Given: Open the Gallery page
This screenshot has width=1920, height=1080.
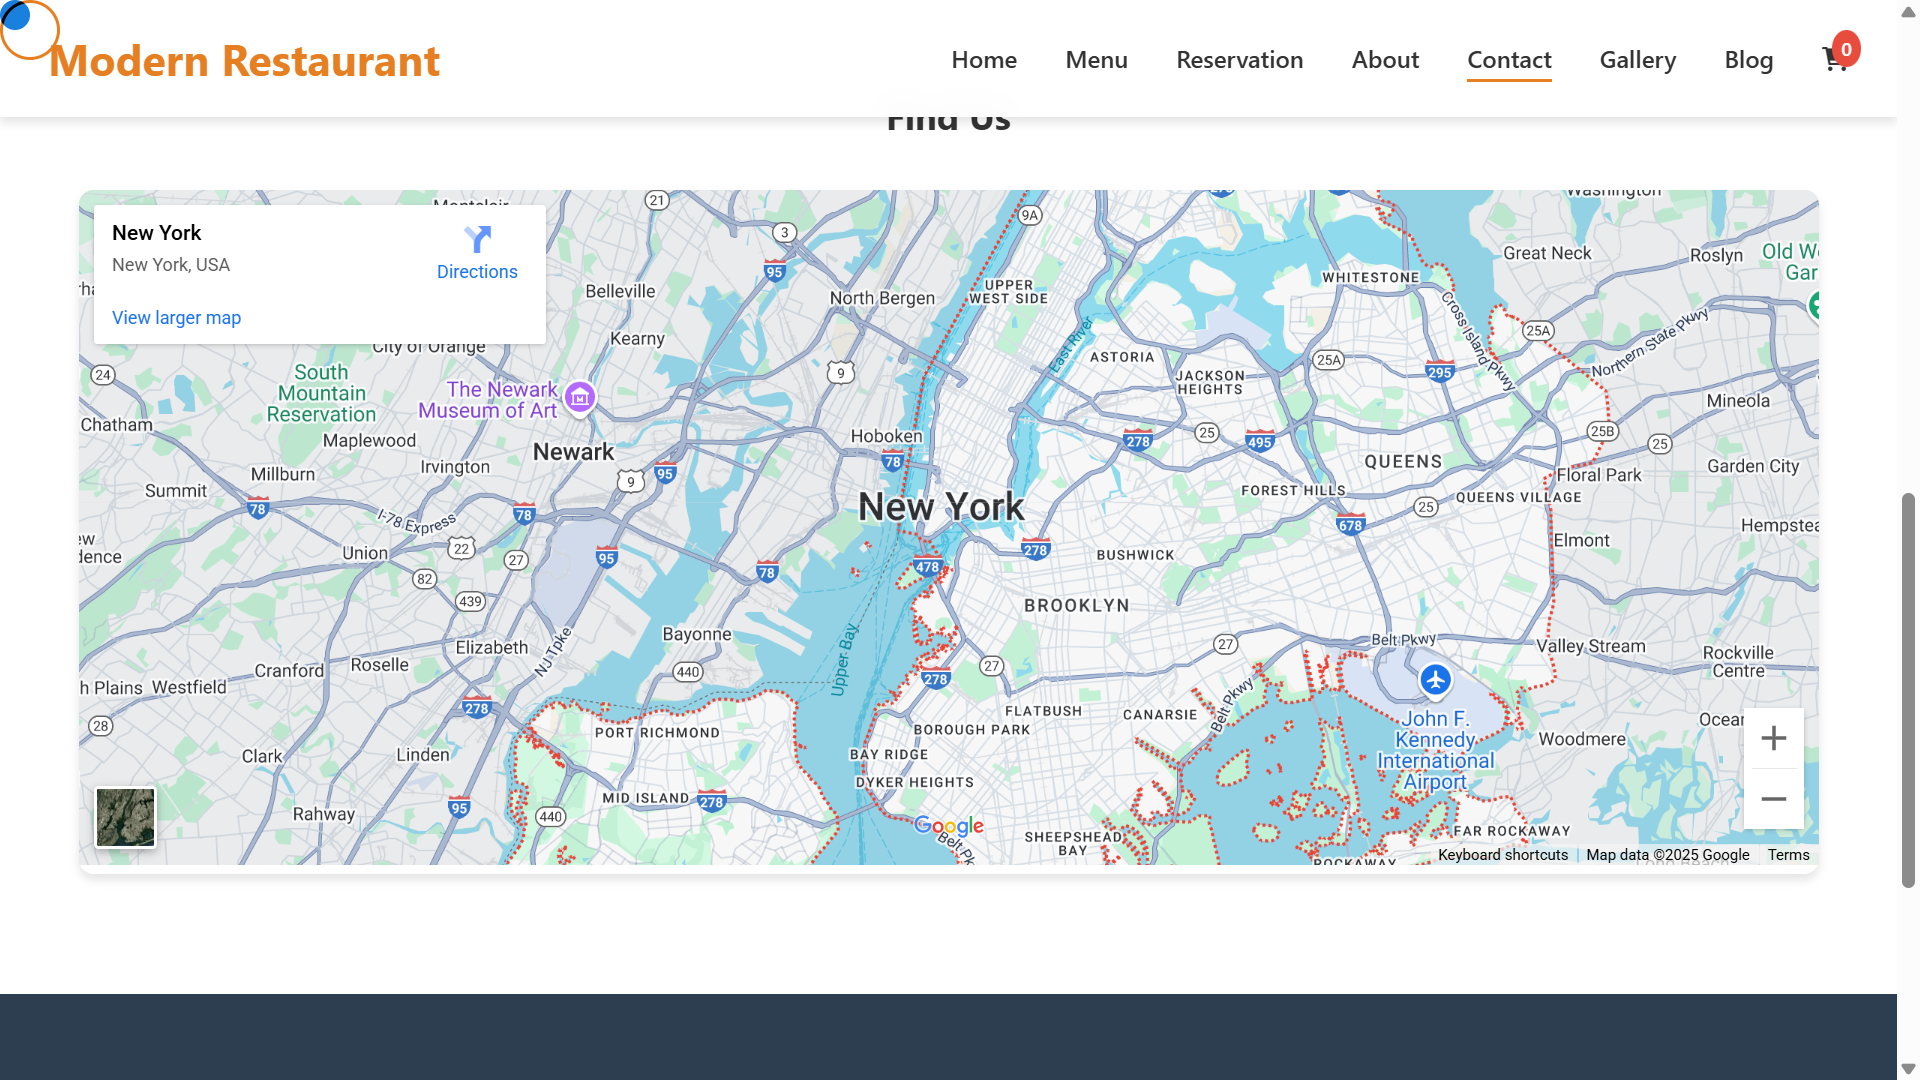Looking at the screenshot, I should coord(1637,60).
